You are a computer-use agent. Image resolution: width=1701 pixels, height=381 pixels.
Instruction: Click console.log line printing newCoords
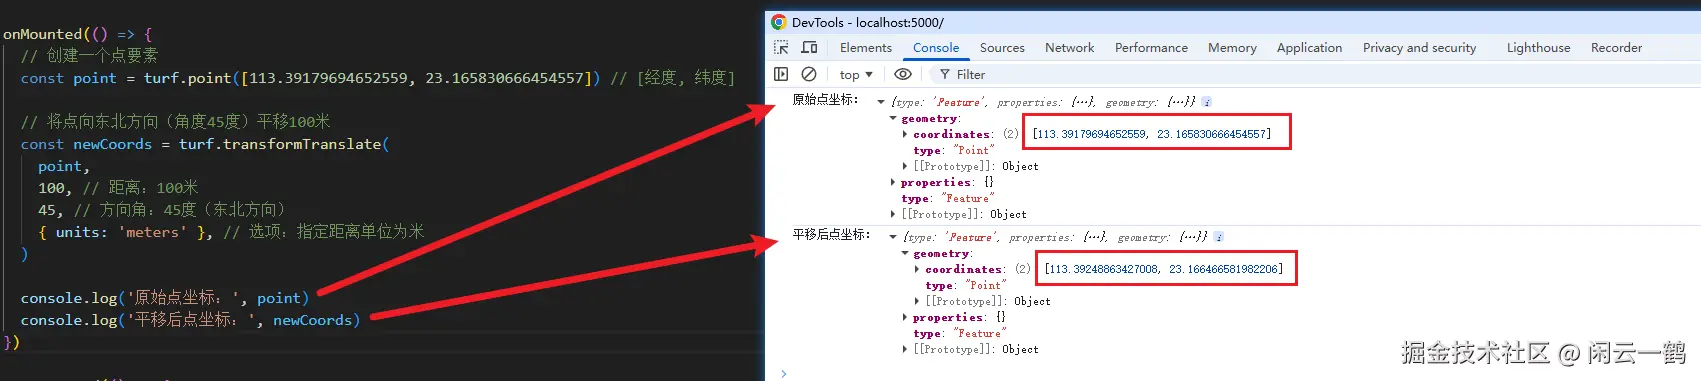coord(190,320)
